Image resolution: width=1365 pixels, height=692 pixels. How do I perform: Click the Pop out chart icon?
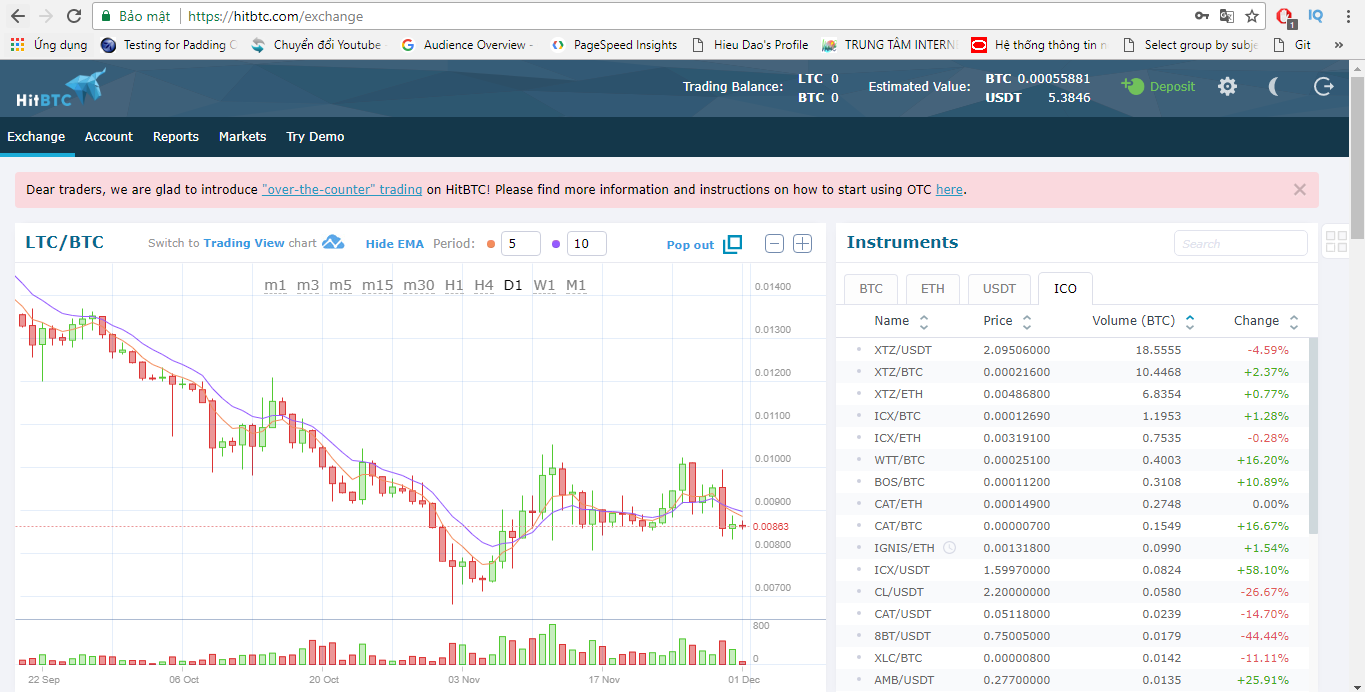tap(732, 244)
